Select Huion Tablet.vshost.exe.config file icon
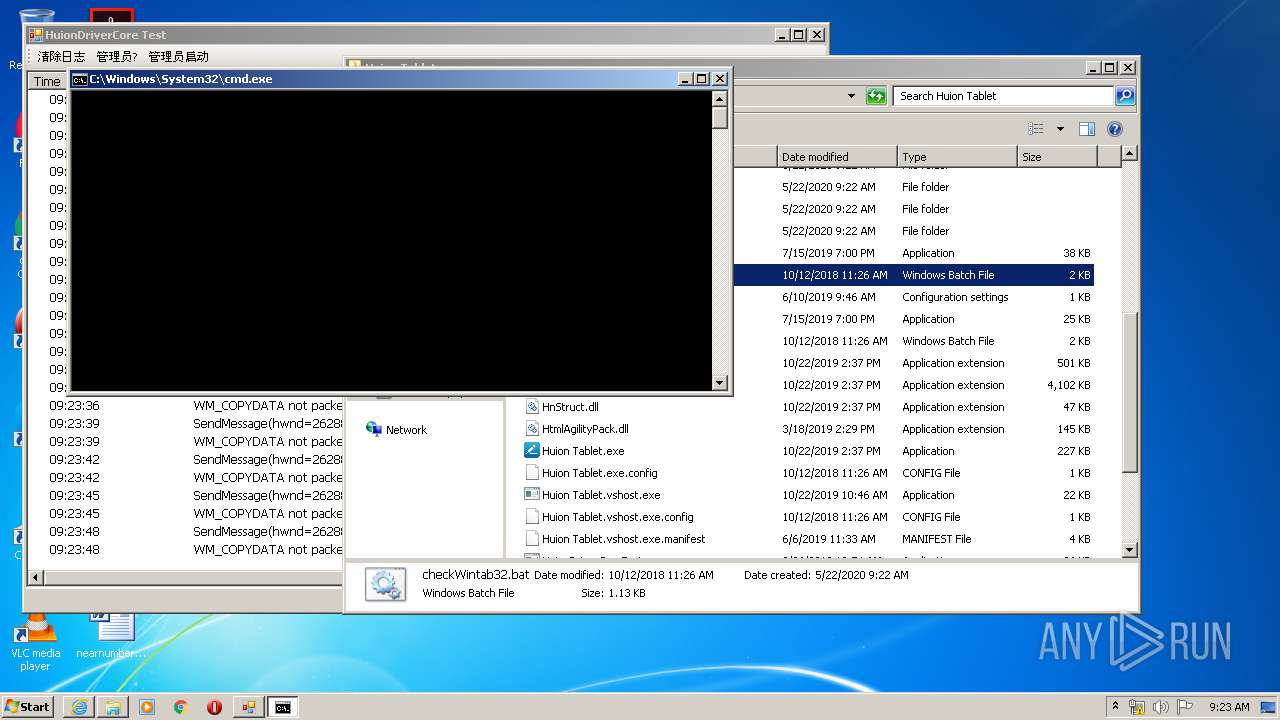Viewport: 1280px width, 720px height. point(533,517)
